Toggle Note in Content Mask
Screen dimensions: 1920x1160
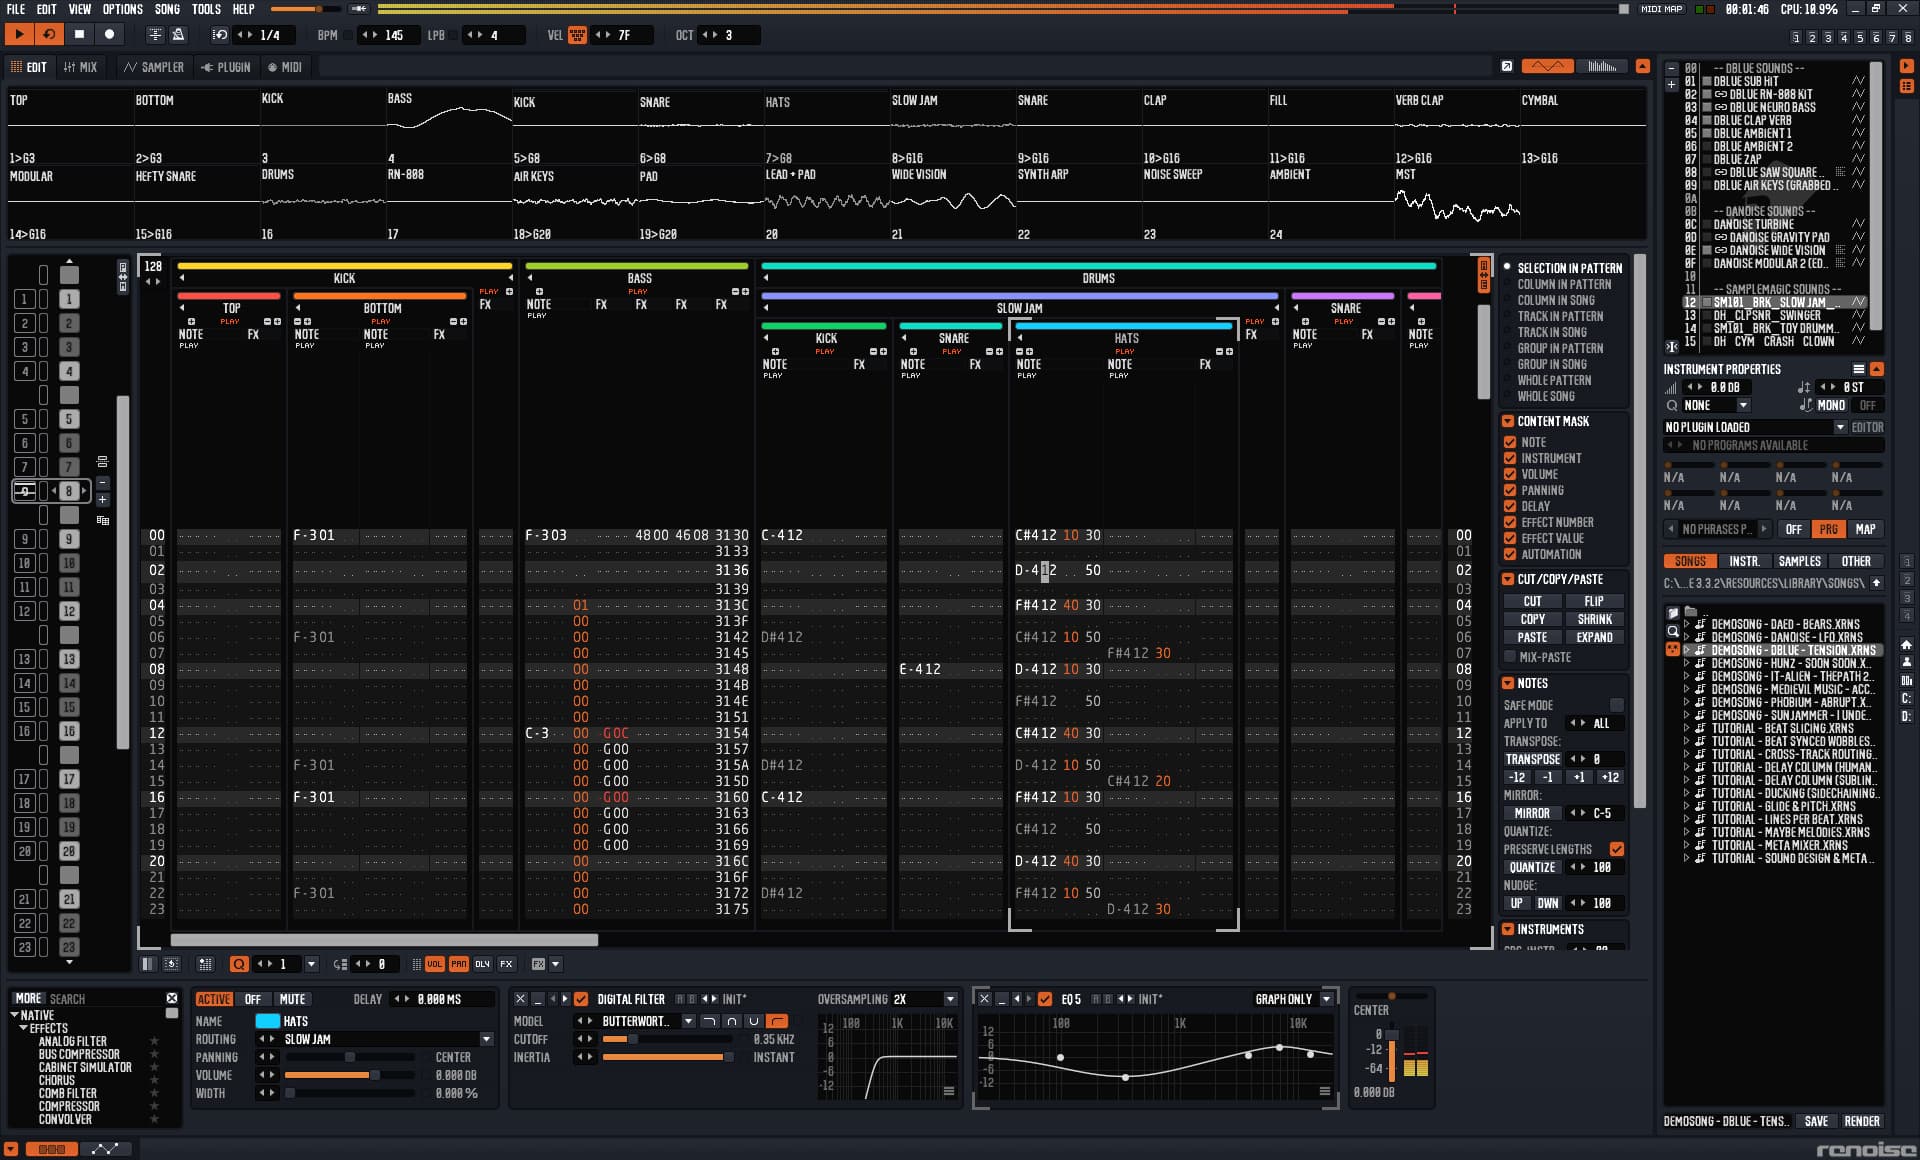point(1510,442)
